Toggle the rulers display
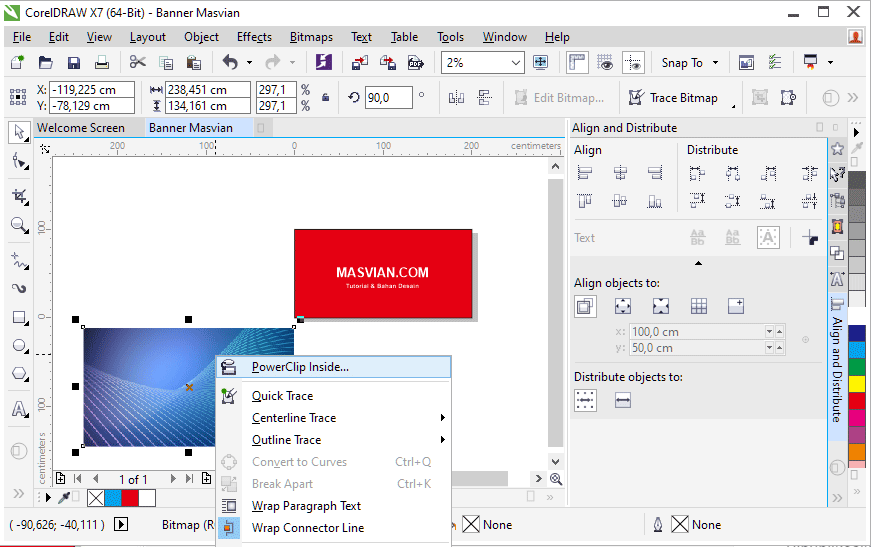Screen dimensions: 871x547 click(x=578, y=62)
